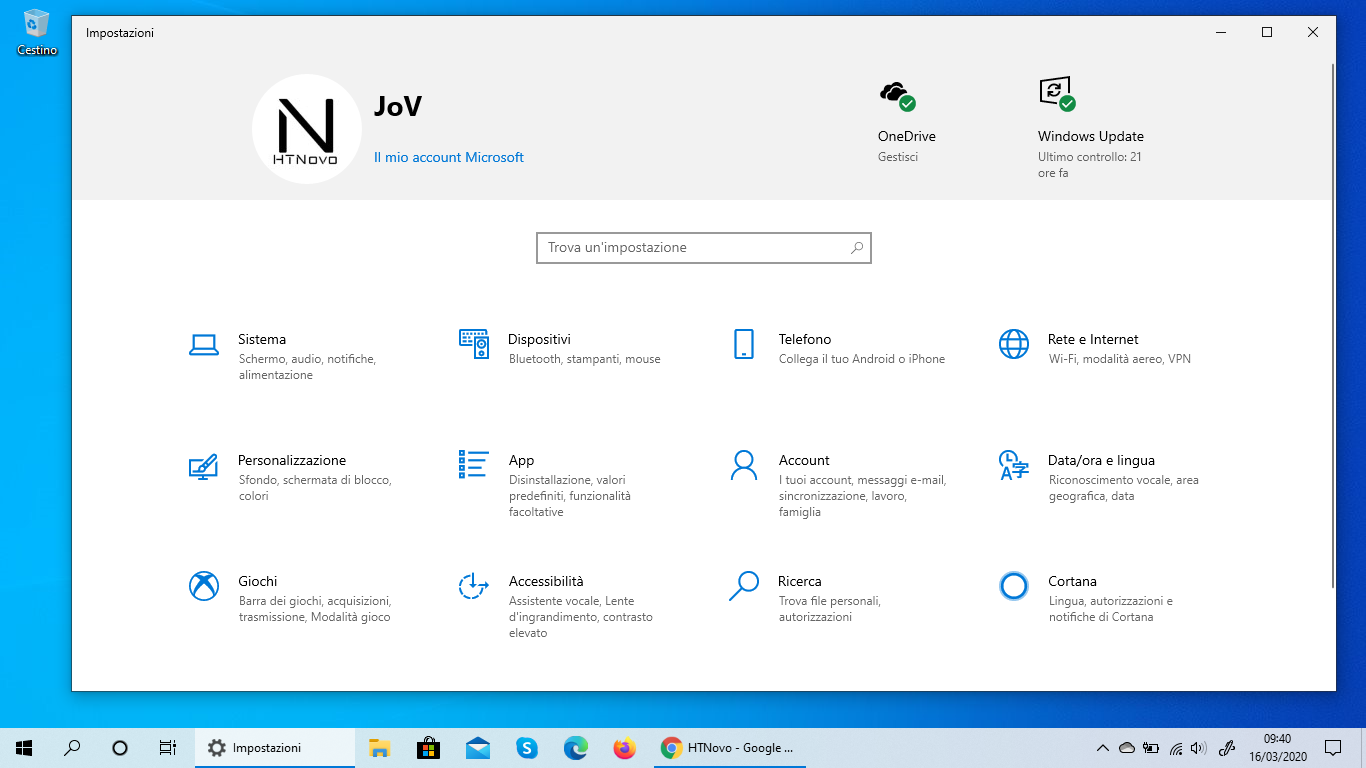Maximize the Impostazioni window
This screenshot has width=1366, height=768.
click(x=1267, y=32)
